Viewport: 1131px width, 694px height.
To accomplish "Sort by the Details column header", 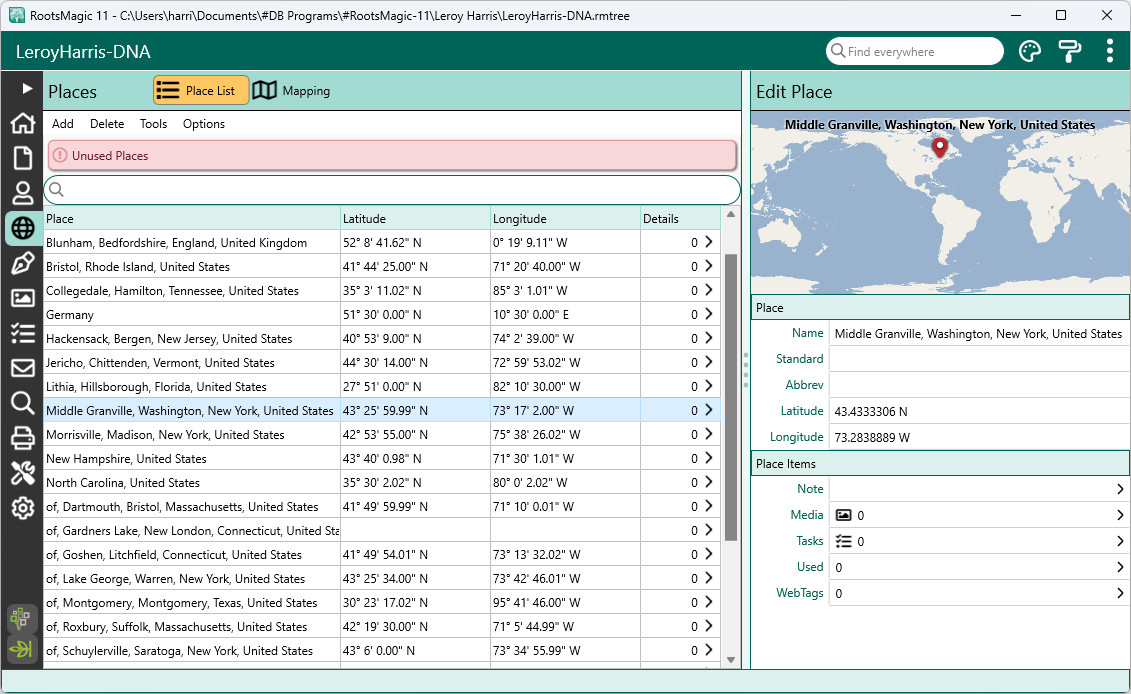I will tap(680, 219).
